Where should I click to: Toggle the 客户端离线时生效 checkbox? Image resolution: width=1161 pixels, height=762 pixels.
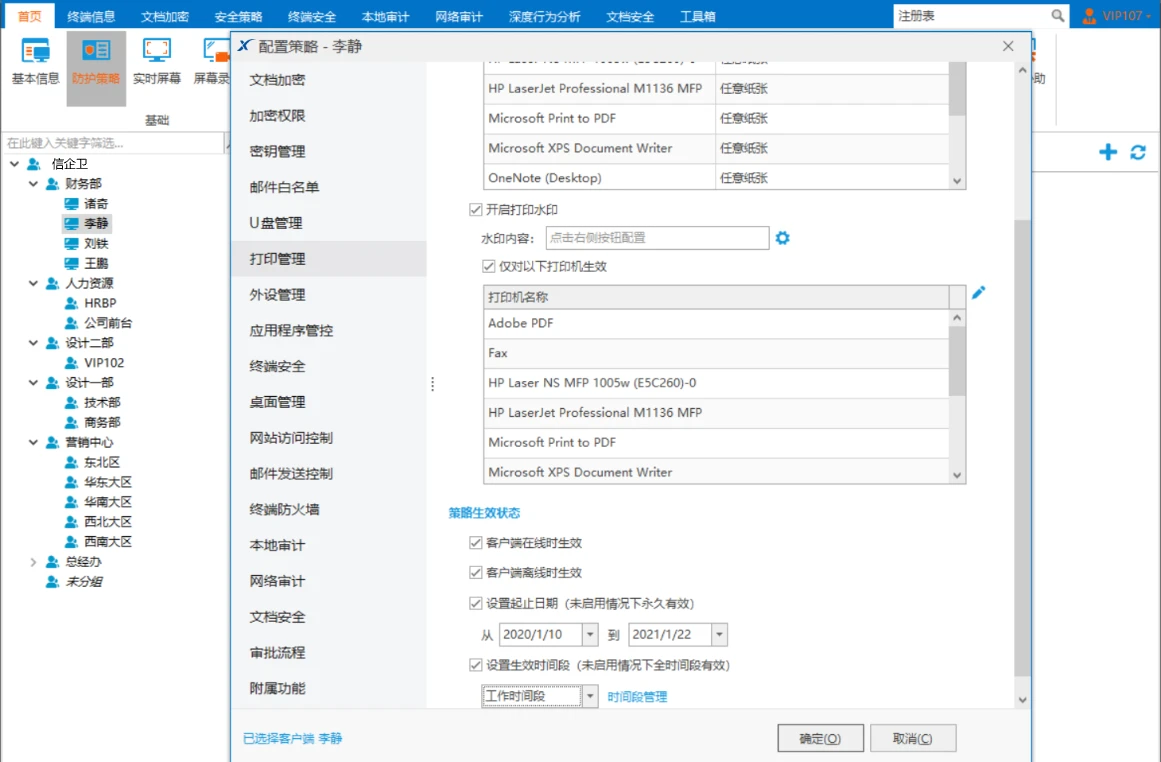click(475, 572)
